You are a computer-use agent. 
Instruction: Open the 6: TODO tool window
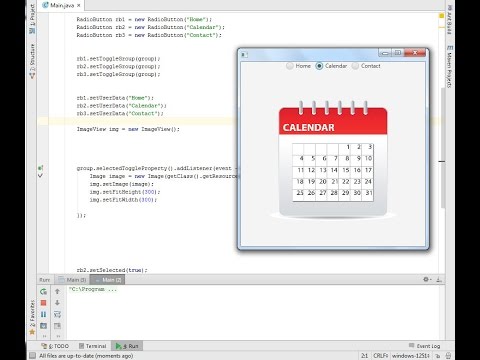click(55, 346)
